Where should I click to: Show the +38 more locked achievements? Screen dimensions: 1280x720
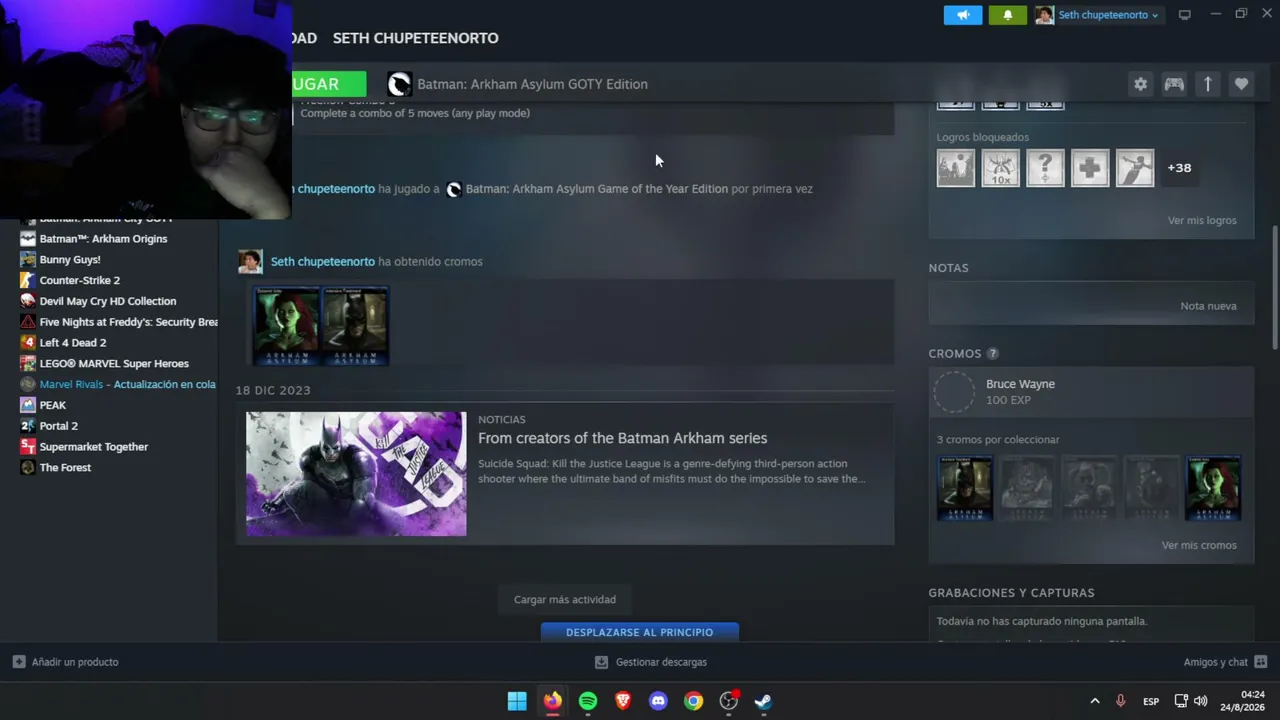tap(1179, 168)
